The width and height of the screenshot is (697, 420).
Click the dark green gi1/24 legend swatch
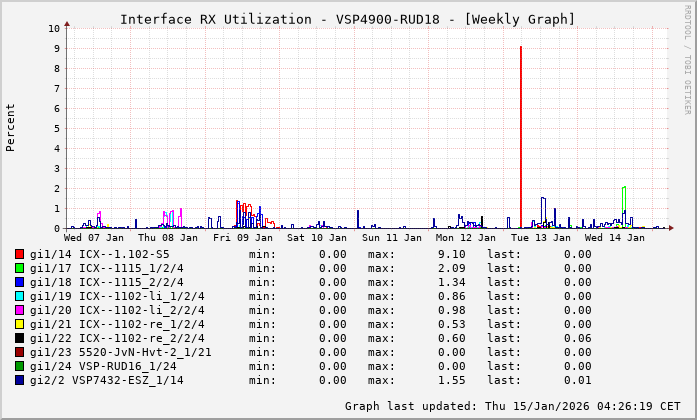point(20,366)
